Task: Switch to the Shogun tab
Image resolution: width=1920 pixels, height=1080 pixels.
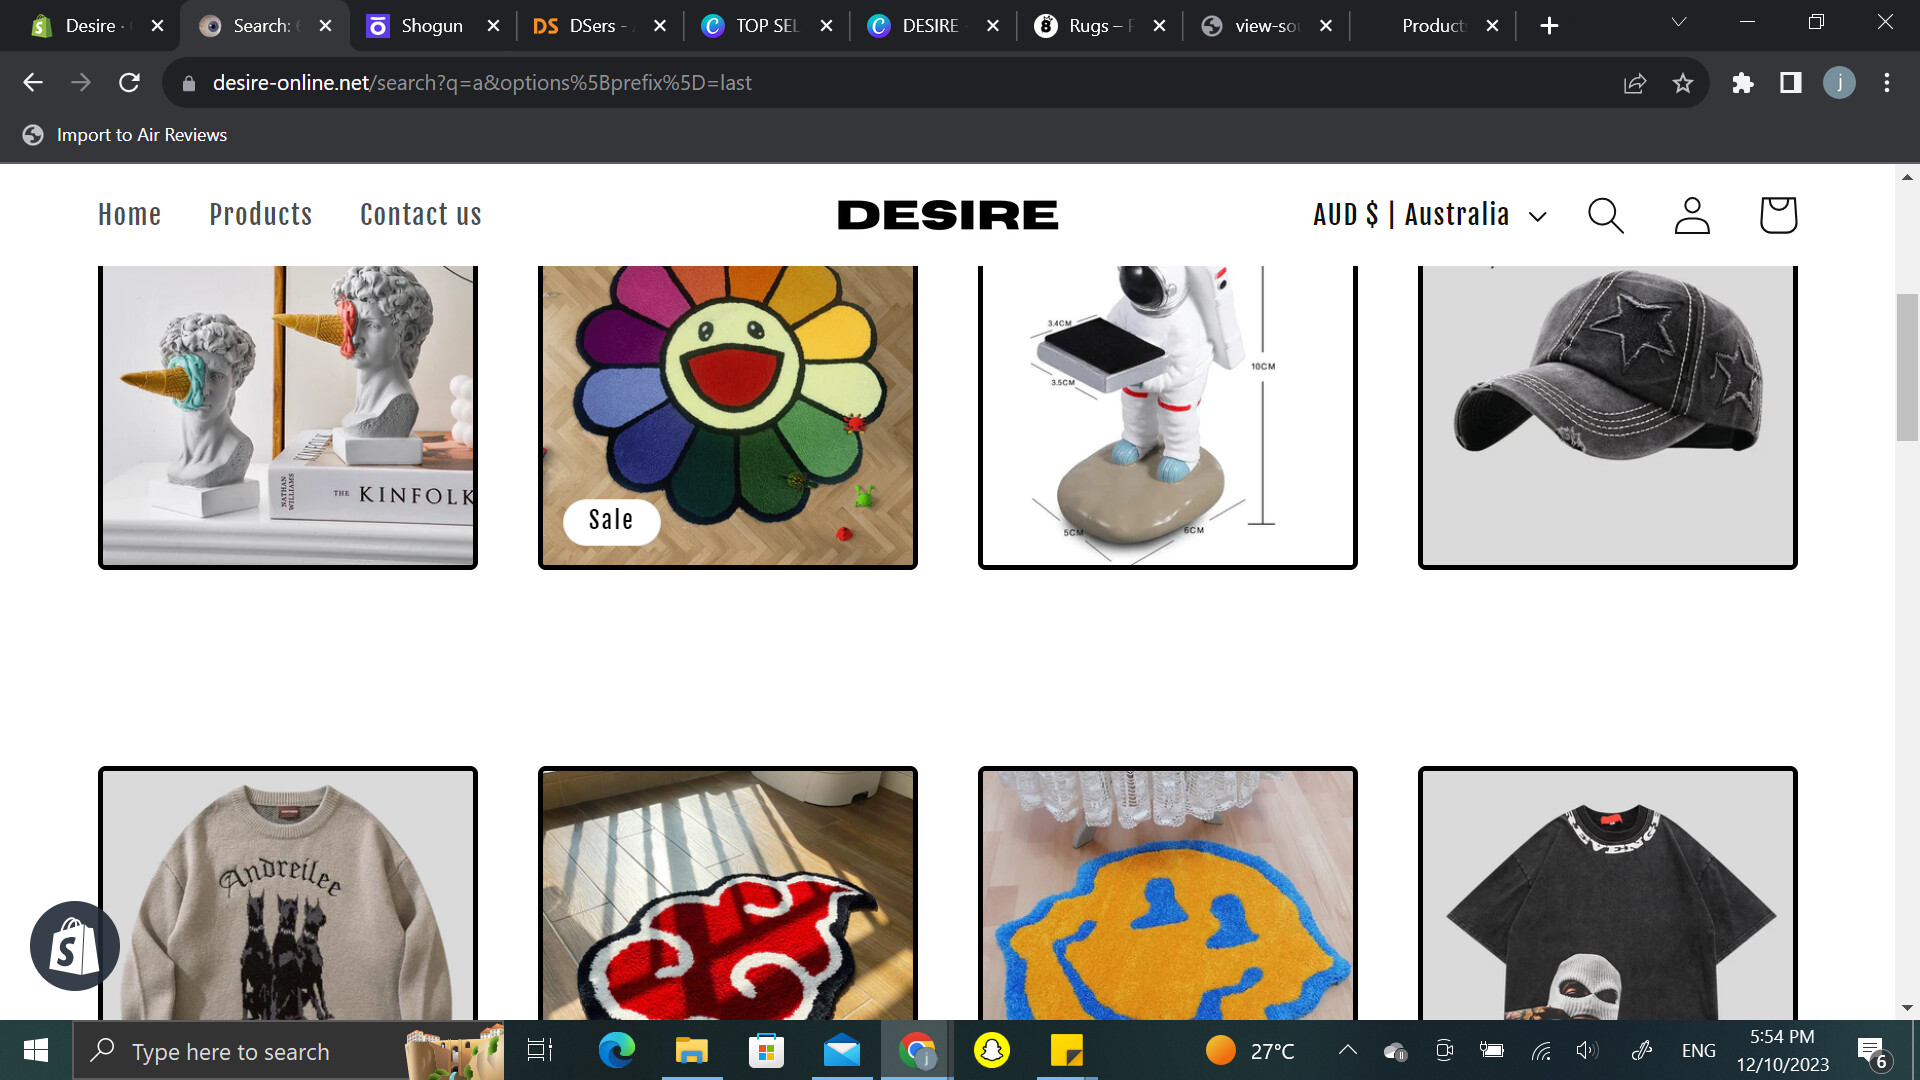Action: (x=430, y=26)
